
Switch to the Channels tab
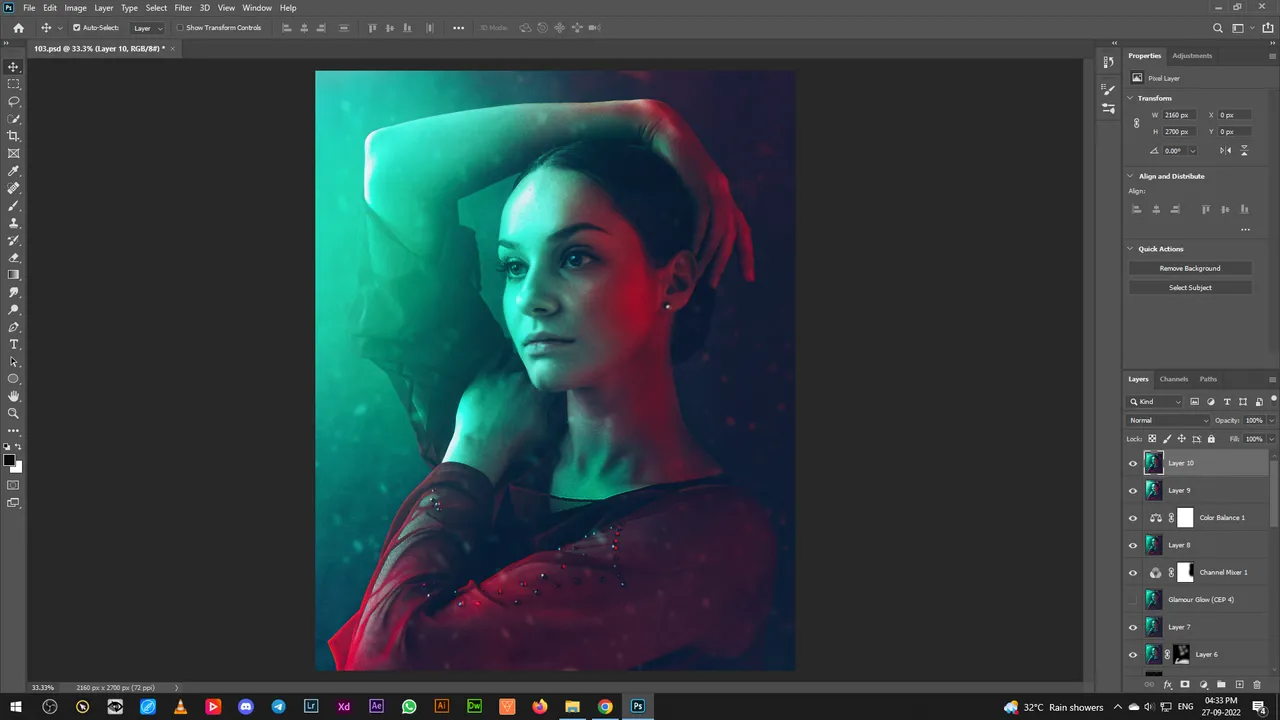point(1174,379)
